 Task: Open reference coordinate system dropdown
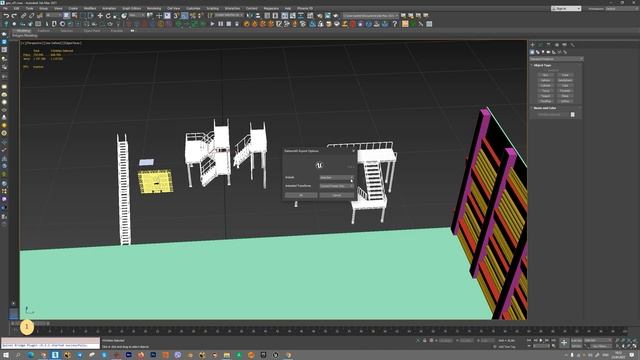[x=137, y=15]
